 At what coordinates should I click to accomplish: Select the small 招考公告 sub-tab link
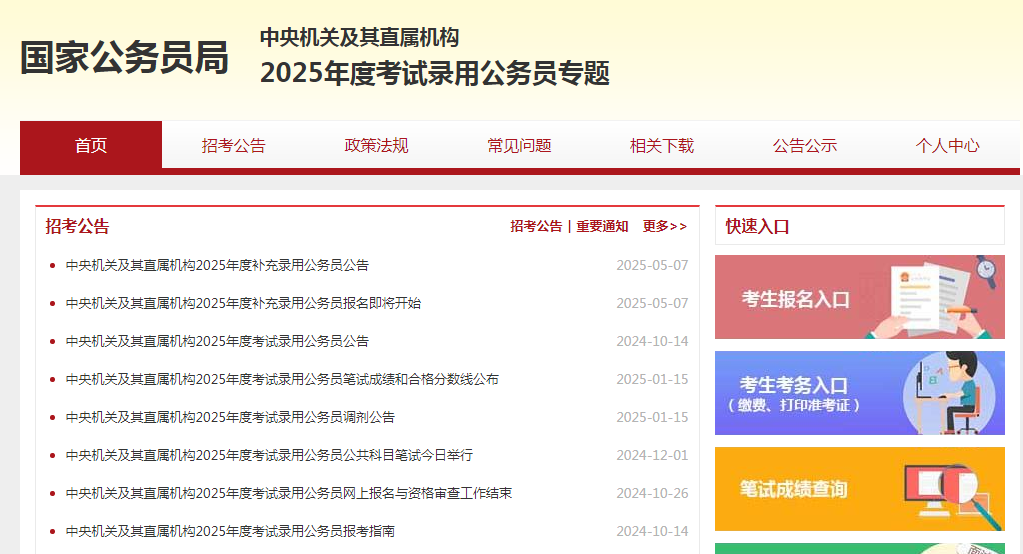point(536,227)
